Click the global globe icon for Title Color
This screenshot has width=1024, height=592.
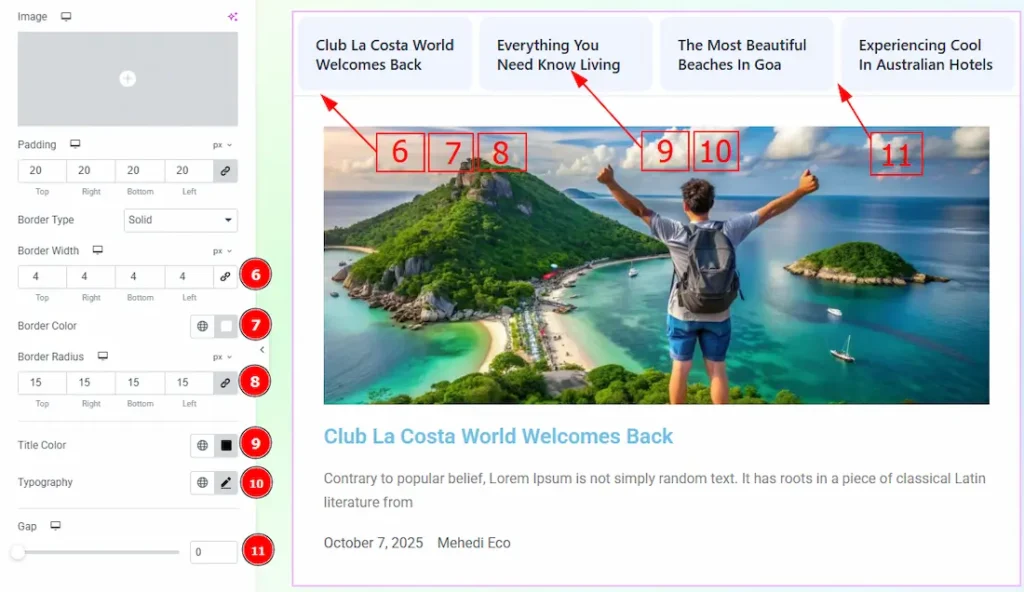[202, 445]
